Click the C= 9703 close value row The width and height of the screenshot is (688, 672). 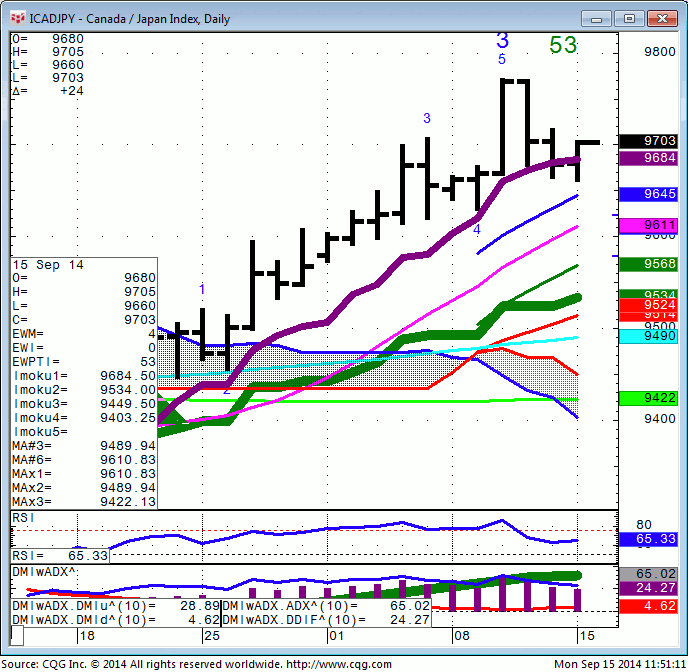pyautogui.click(x=84, y=320)
